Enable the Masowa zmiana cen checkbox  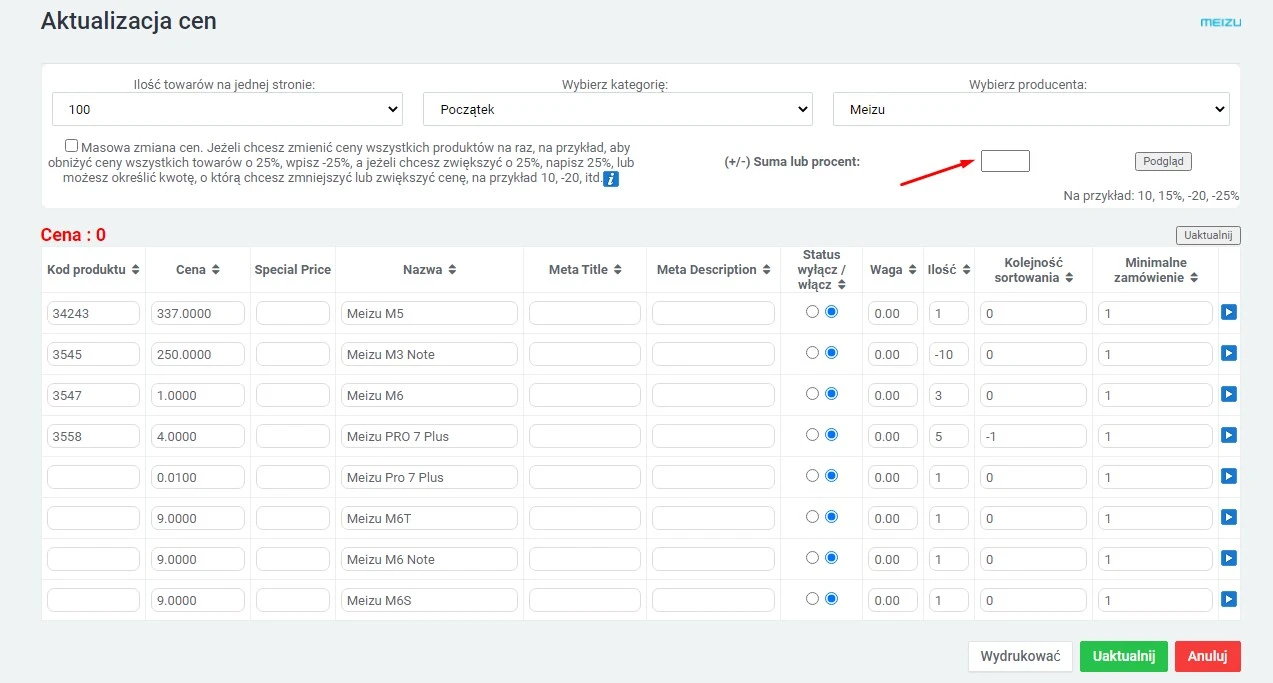[x=71, y=145]
